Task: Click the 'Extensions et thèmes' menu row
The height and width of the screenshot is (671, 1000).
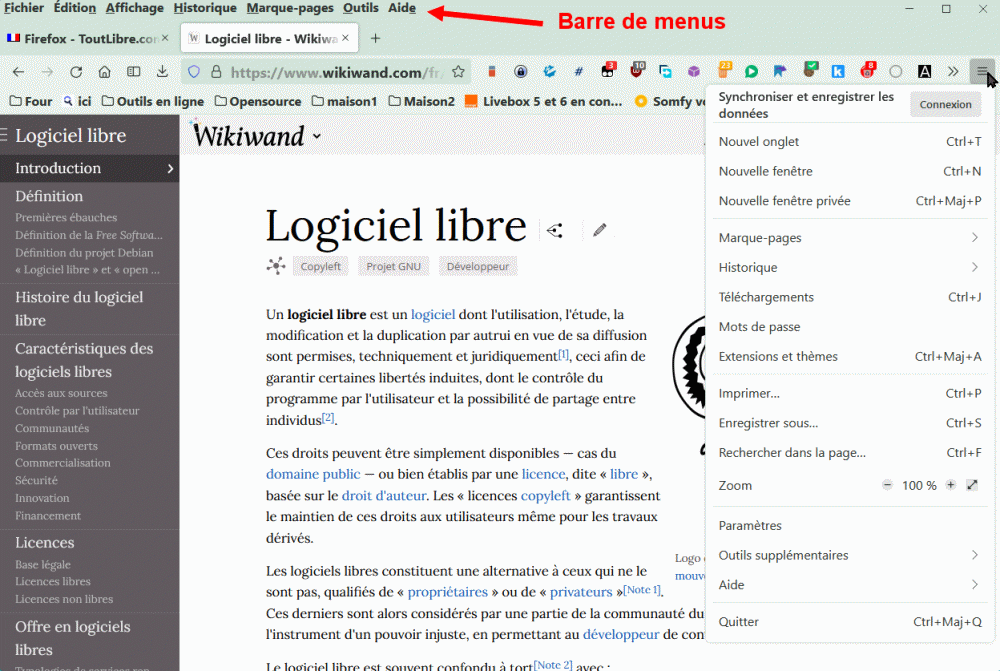Action: click(x=849, y=357)
